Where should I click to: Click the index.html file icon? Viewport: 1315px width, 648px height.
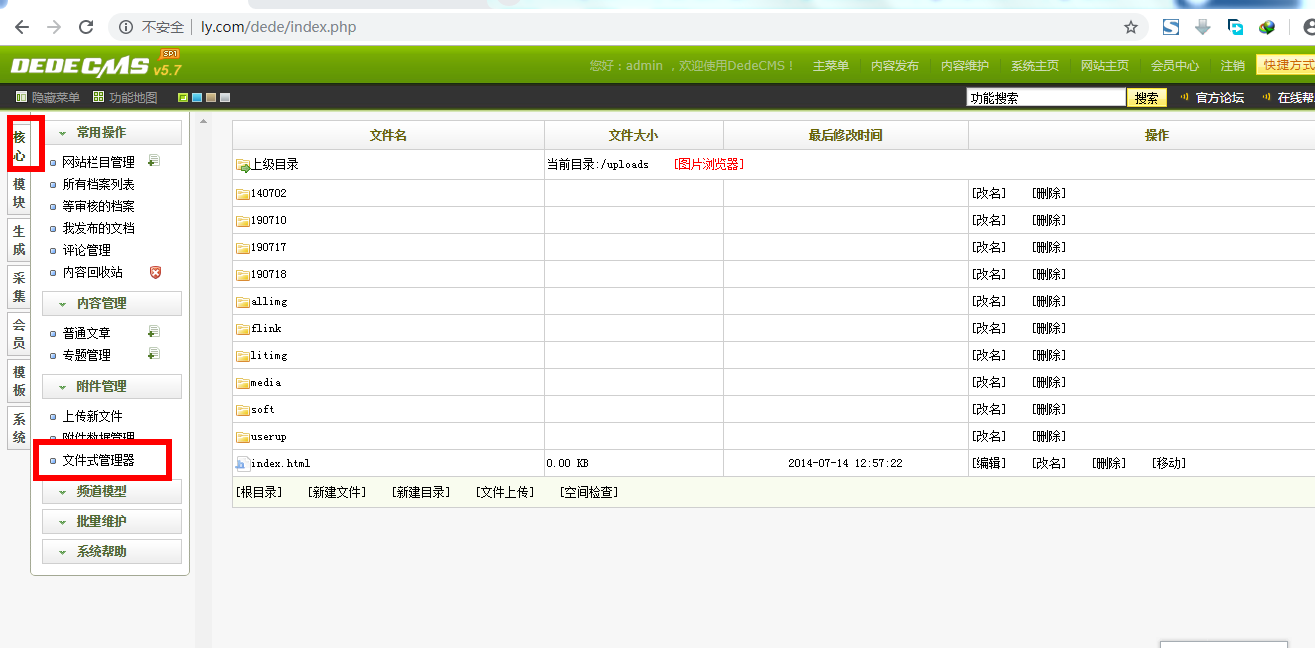(x=242, y=464)
